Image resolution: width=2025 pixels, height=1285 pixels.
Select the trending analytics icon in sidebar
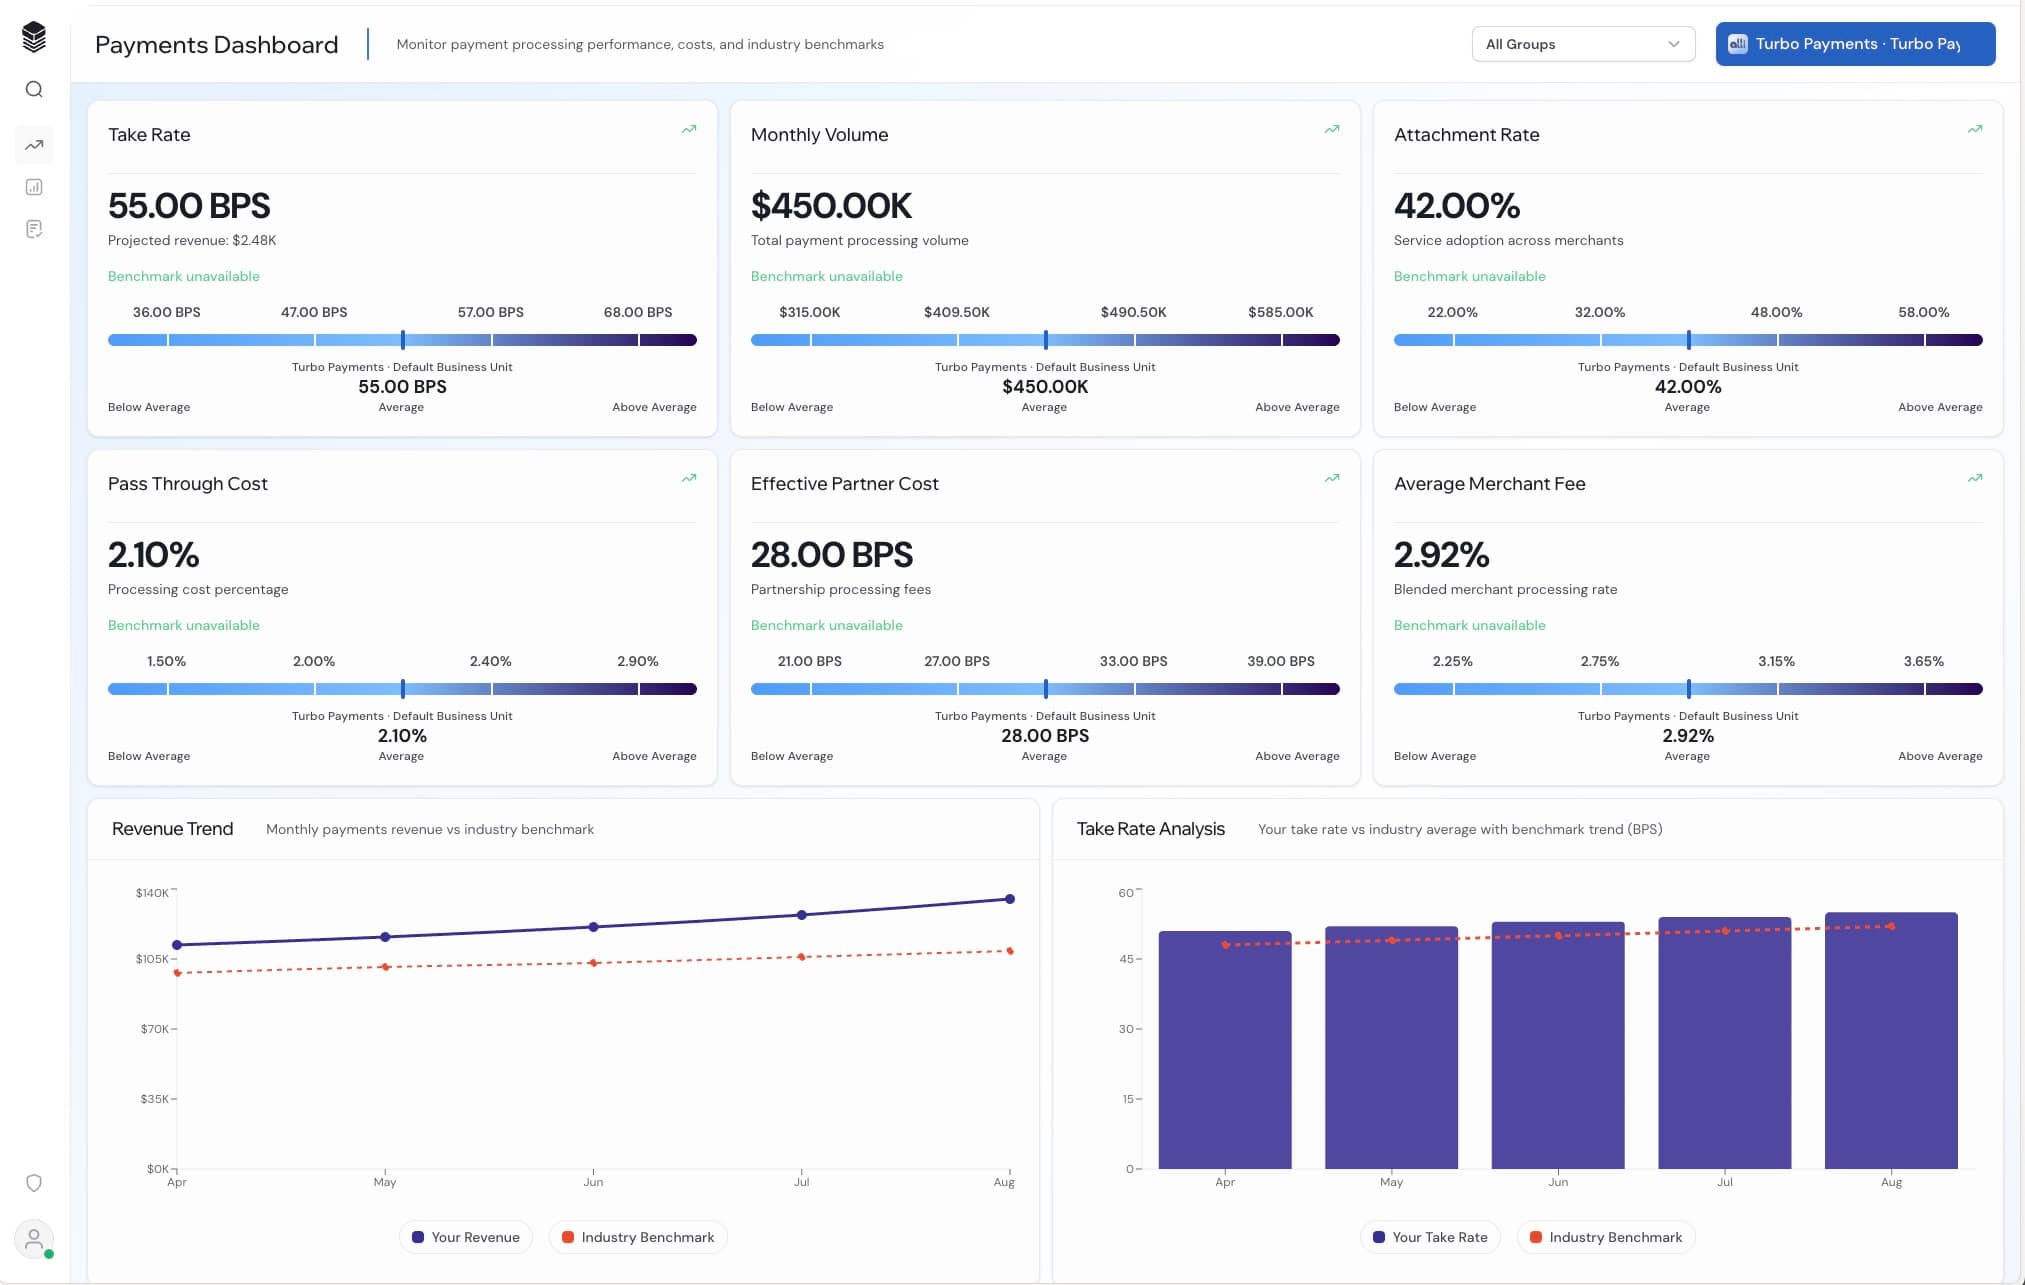pos(33,144)
